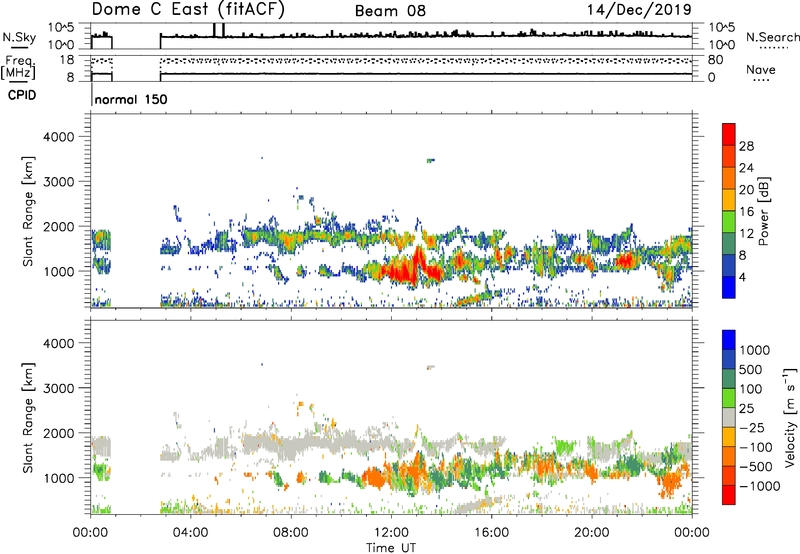This screenshot has height=554, width=800.
Task: Click the 'N.Search' legend label
Action: tap(772, 37)
